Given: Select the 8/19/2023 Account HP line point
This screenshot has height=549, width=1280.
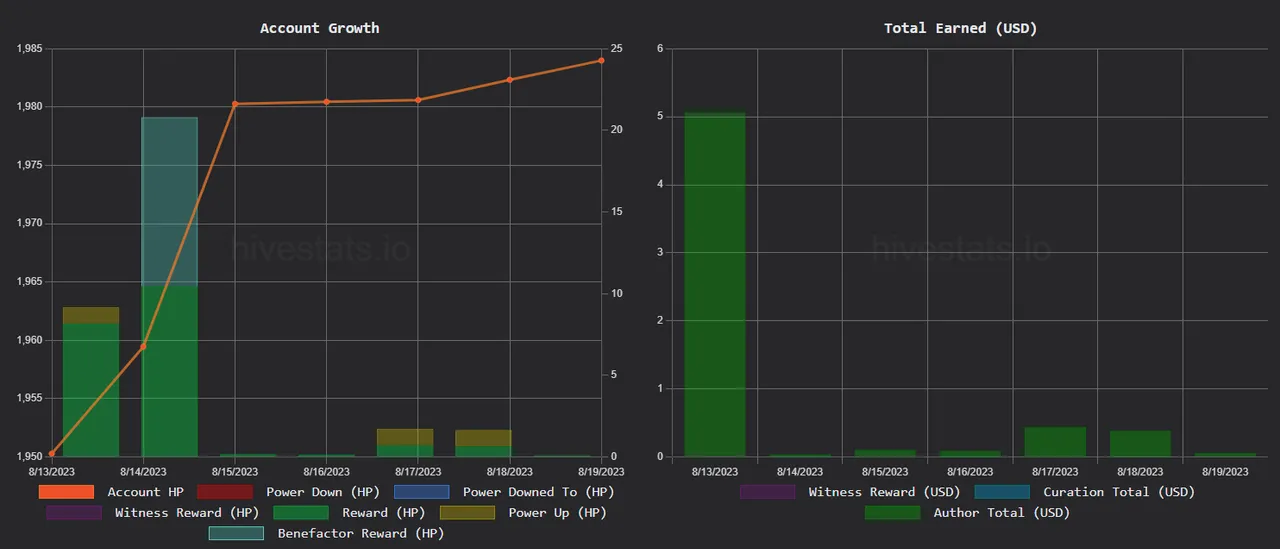Looking at the screenshot, I should pyautogui.click(x=601, y=60).
